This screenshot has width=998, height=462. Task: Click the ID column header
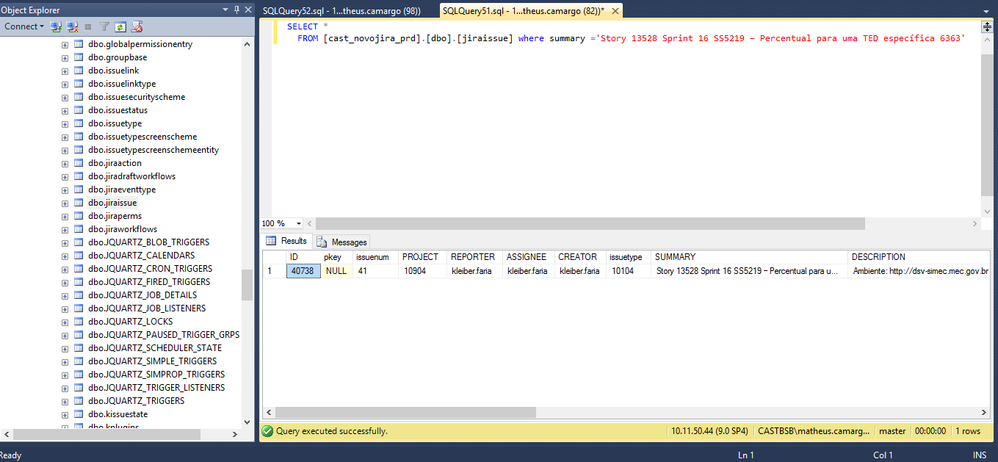304,257
